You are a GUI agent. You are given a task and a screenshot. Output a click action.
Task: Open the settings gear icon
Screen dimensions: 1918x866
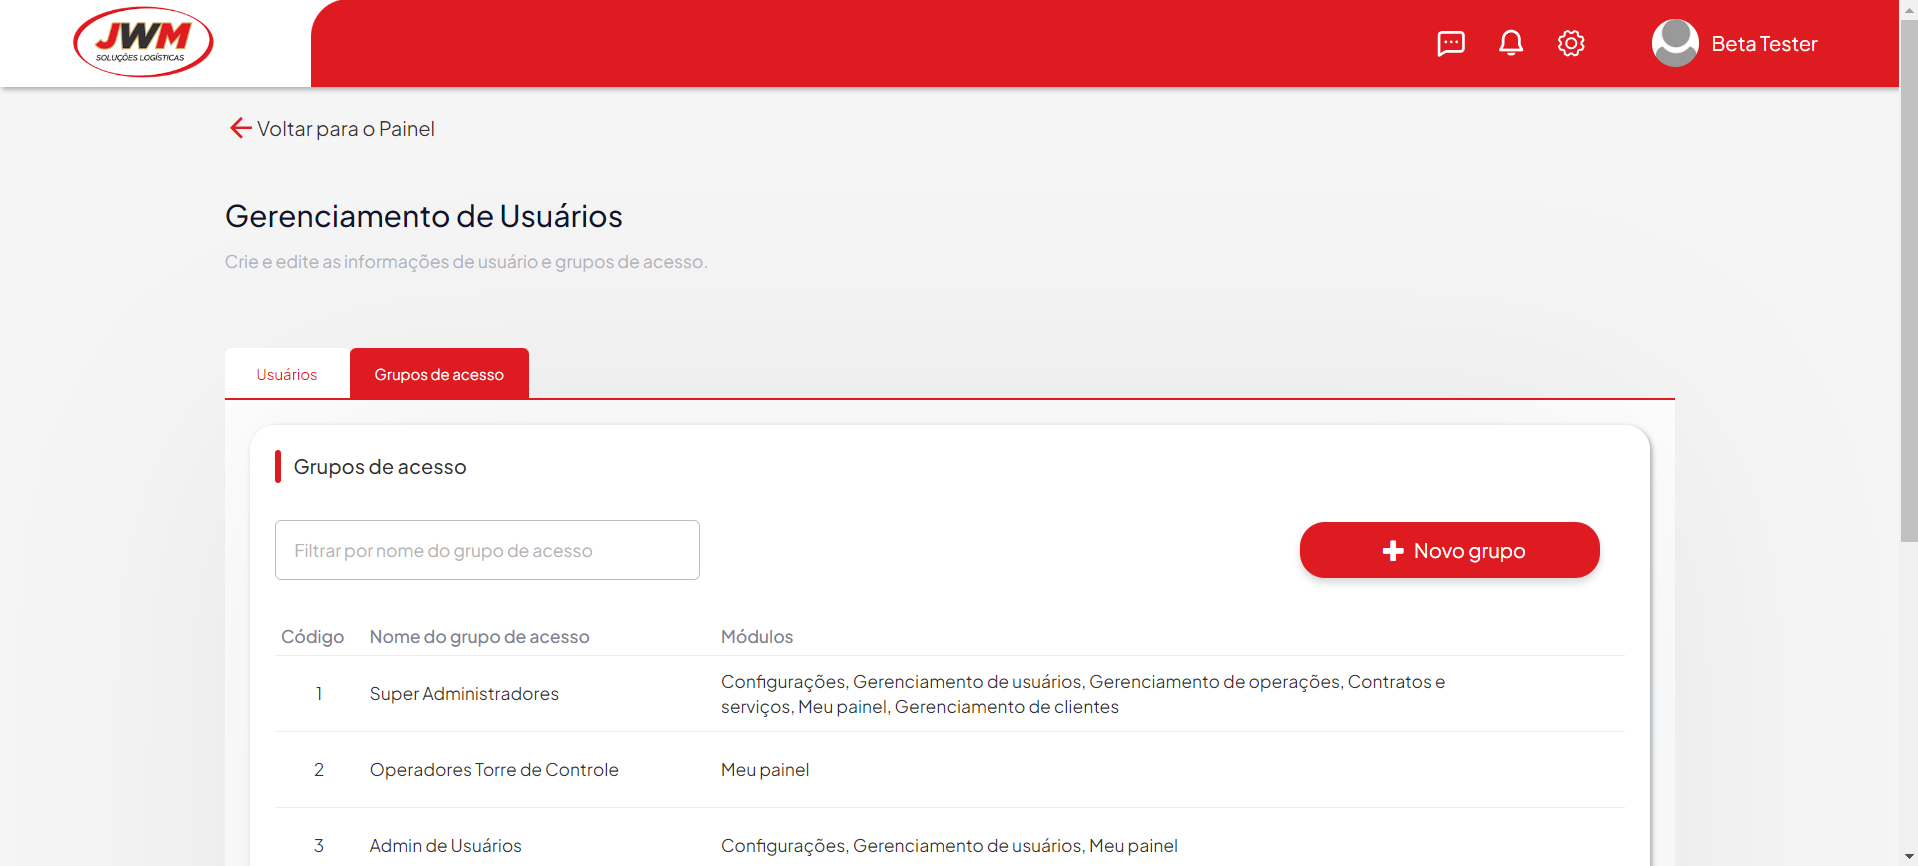pos(1570,43)
